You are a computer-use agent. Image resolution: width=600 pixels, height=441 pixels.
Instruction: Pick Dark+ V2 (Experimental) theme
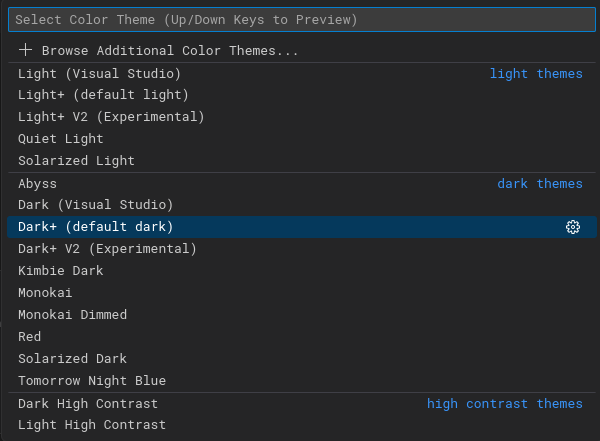(302, 249)
